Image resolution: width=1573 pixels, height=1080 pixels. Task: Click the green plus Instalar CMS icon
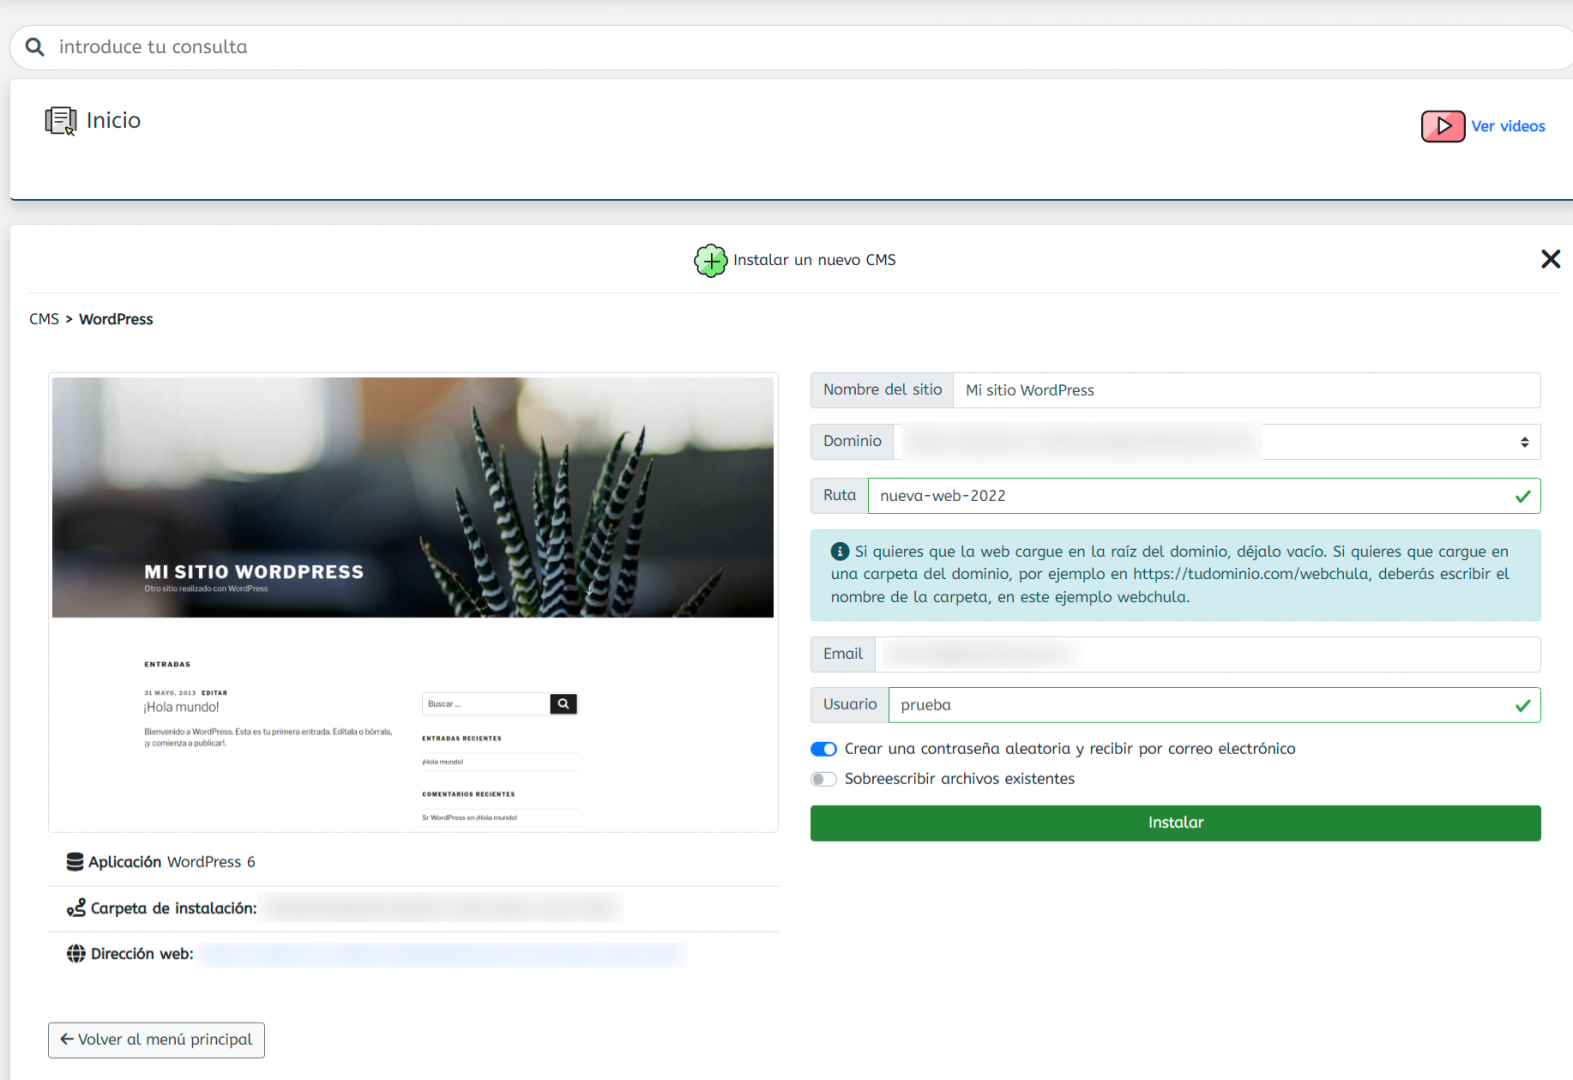pyautogui.click(x=711, y=261)
